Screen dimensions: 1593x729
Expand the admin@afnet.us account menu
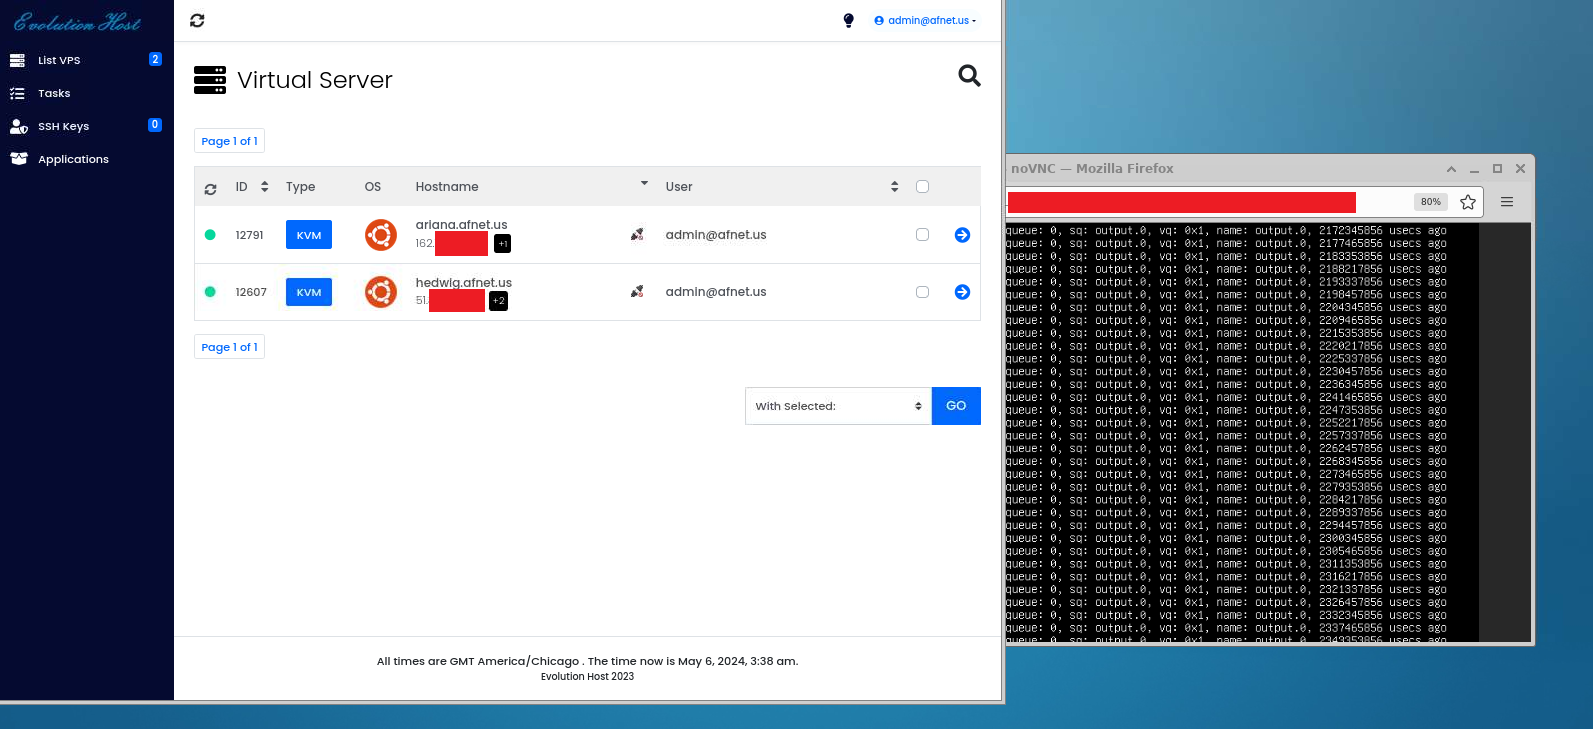coord(925,21)
